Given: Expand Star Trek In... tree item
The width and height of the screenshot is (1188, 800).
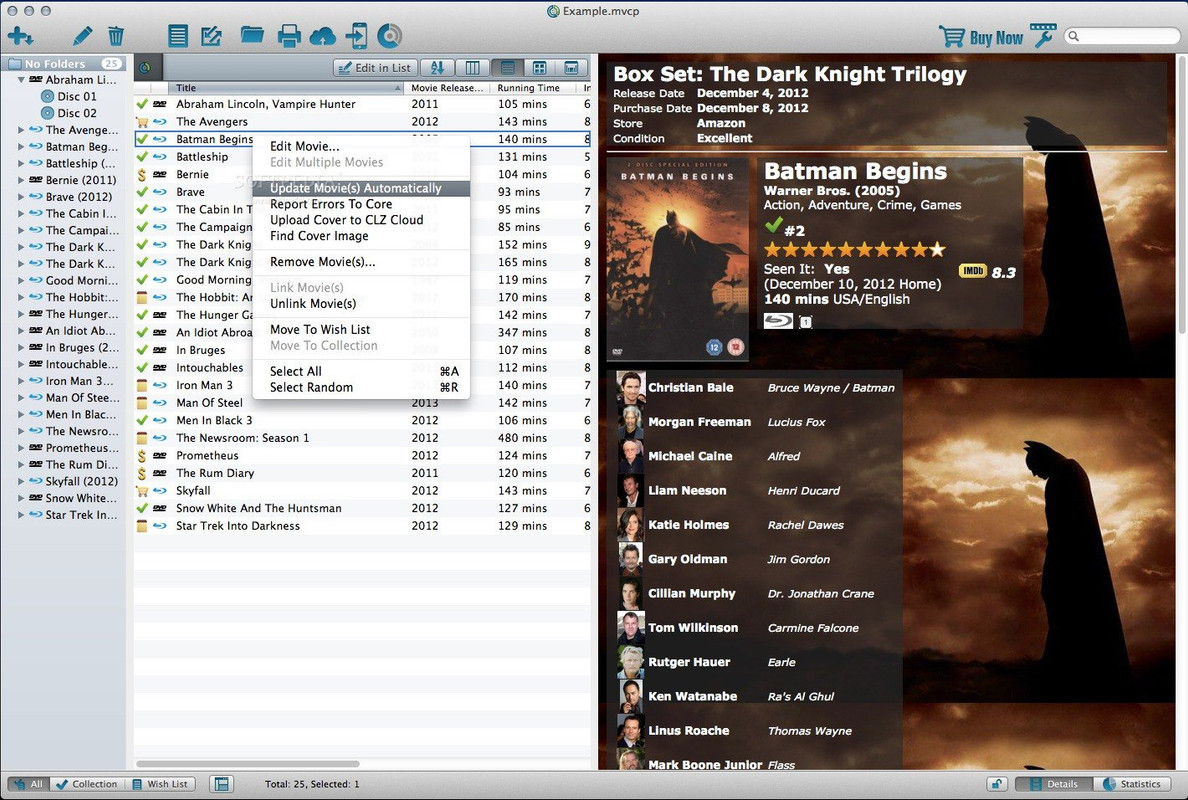Looking at the screenshot, I should point(21,514).
